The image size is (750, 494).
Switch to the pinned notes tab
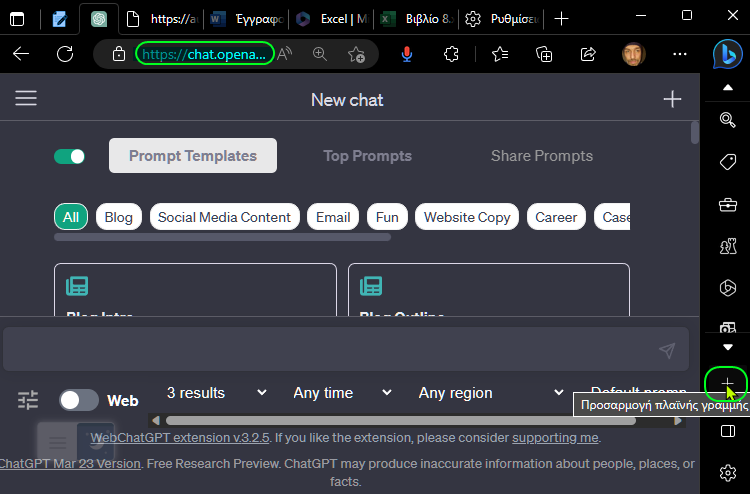tap(60, 19)
